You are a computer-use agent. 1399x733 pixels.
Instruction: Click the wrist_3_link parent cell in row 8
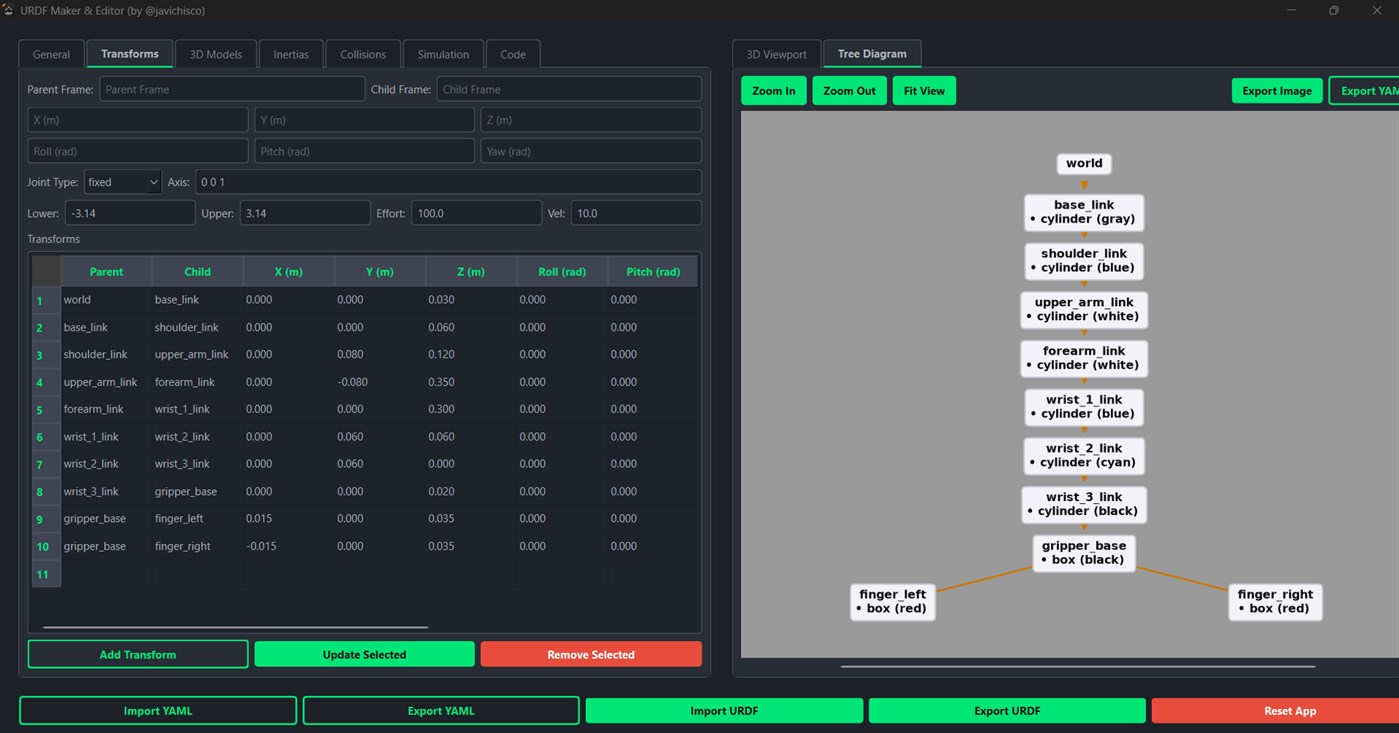click(x=106, y=492)
